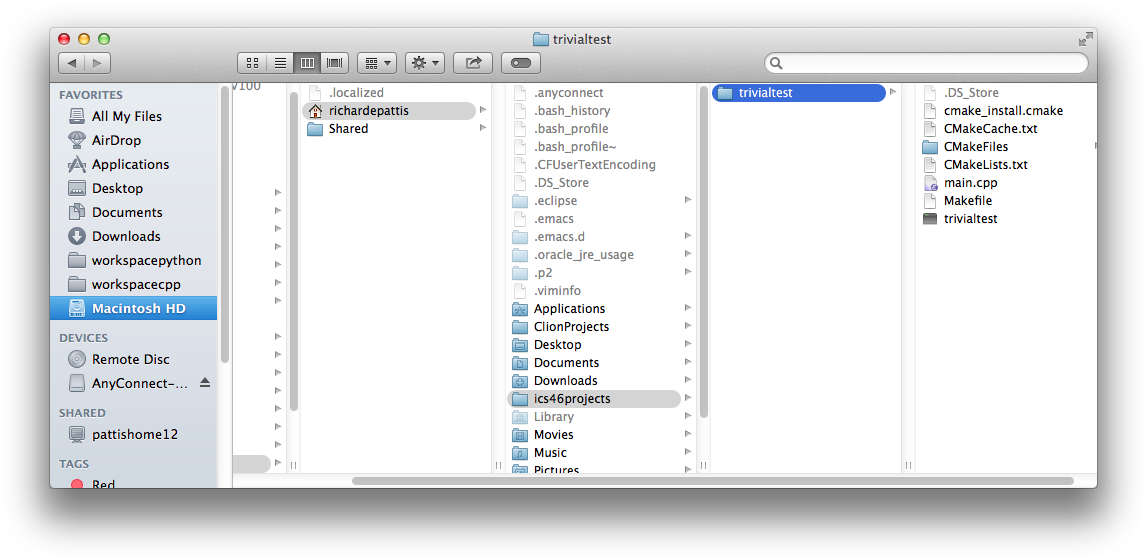The width and height of the screenshot is (1146, 559).
Task: Open Downloads in Favorites sidebar
Action: pos(134,237)
